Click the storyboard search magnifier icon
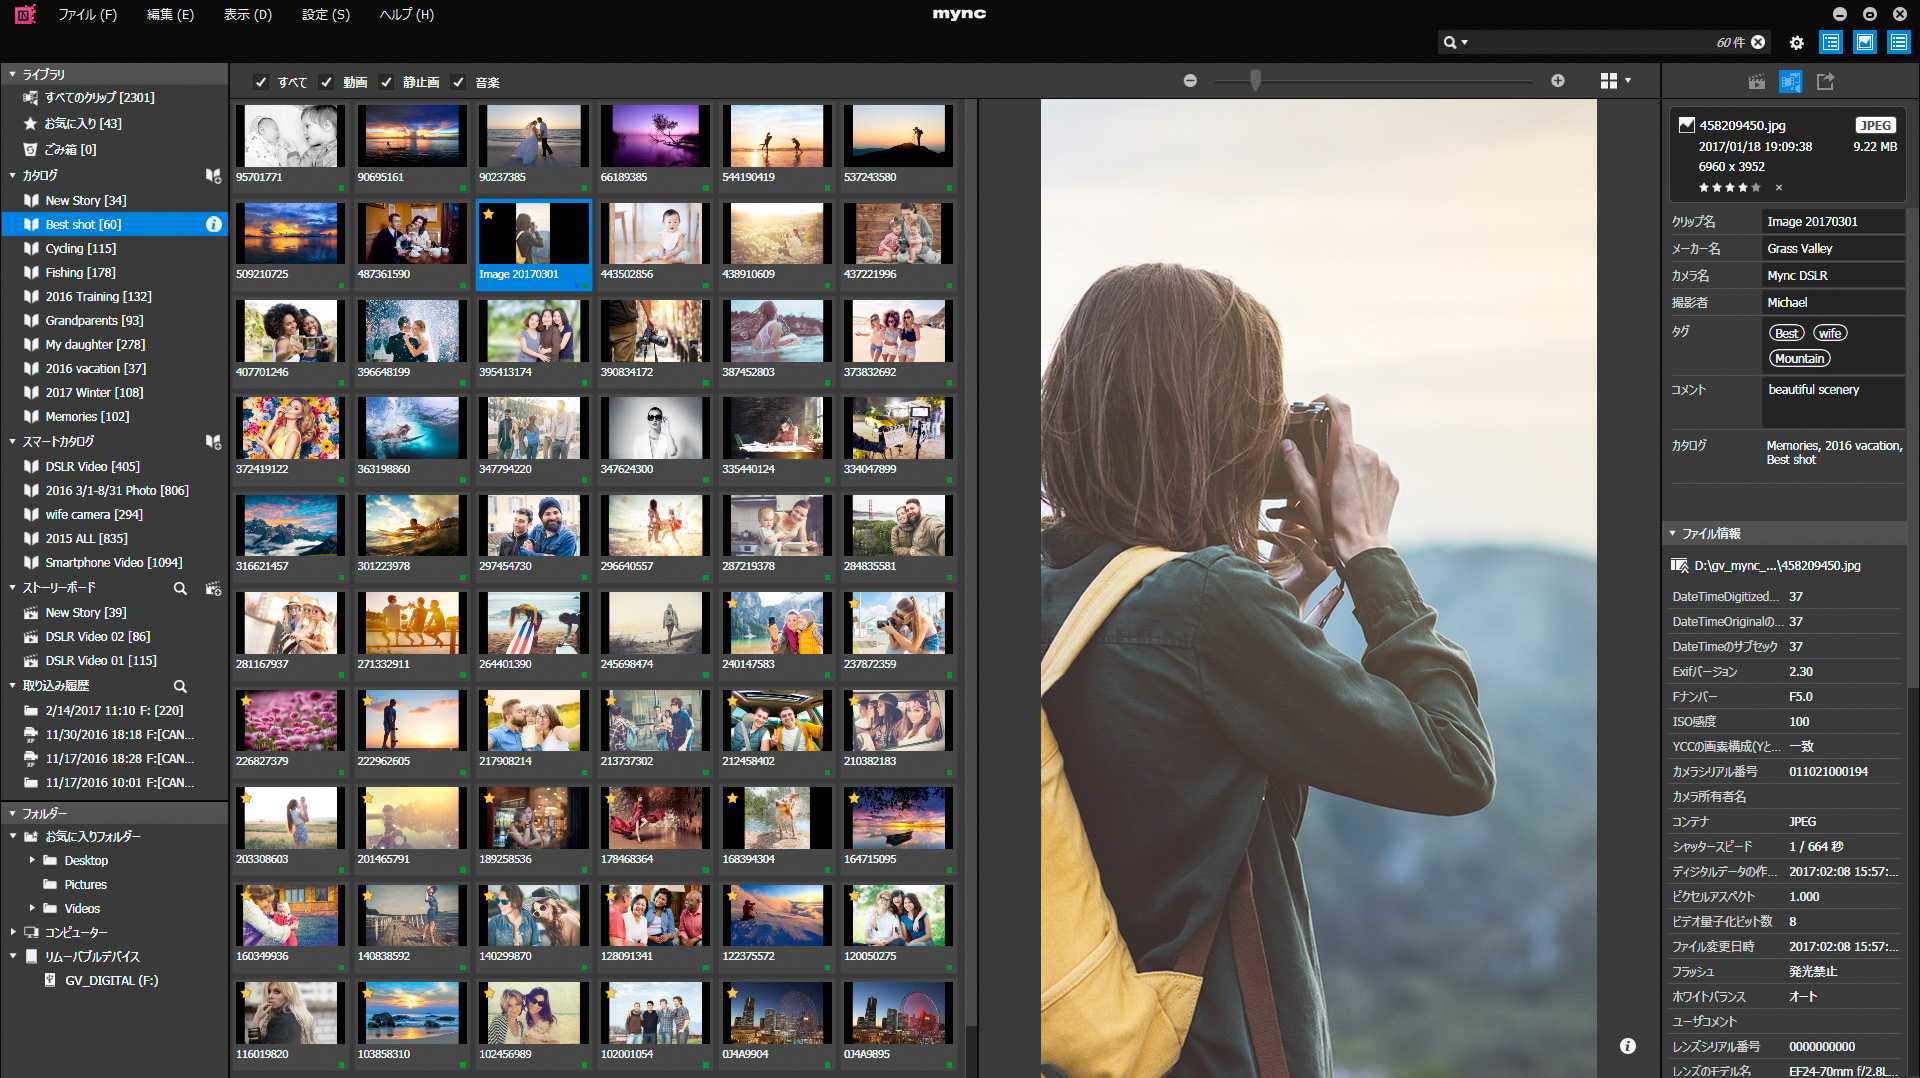1920x1078 pixels. point(180,589)
